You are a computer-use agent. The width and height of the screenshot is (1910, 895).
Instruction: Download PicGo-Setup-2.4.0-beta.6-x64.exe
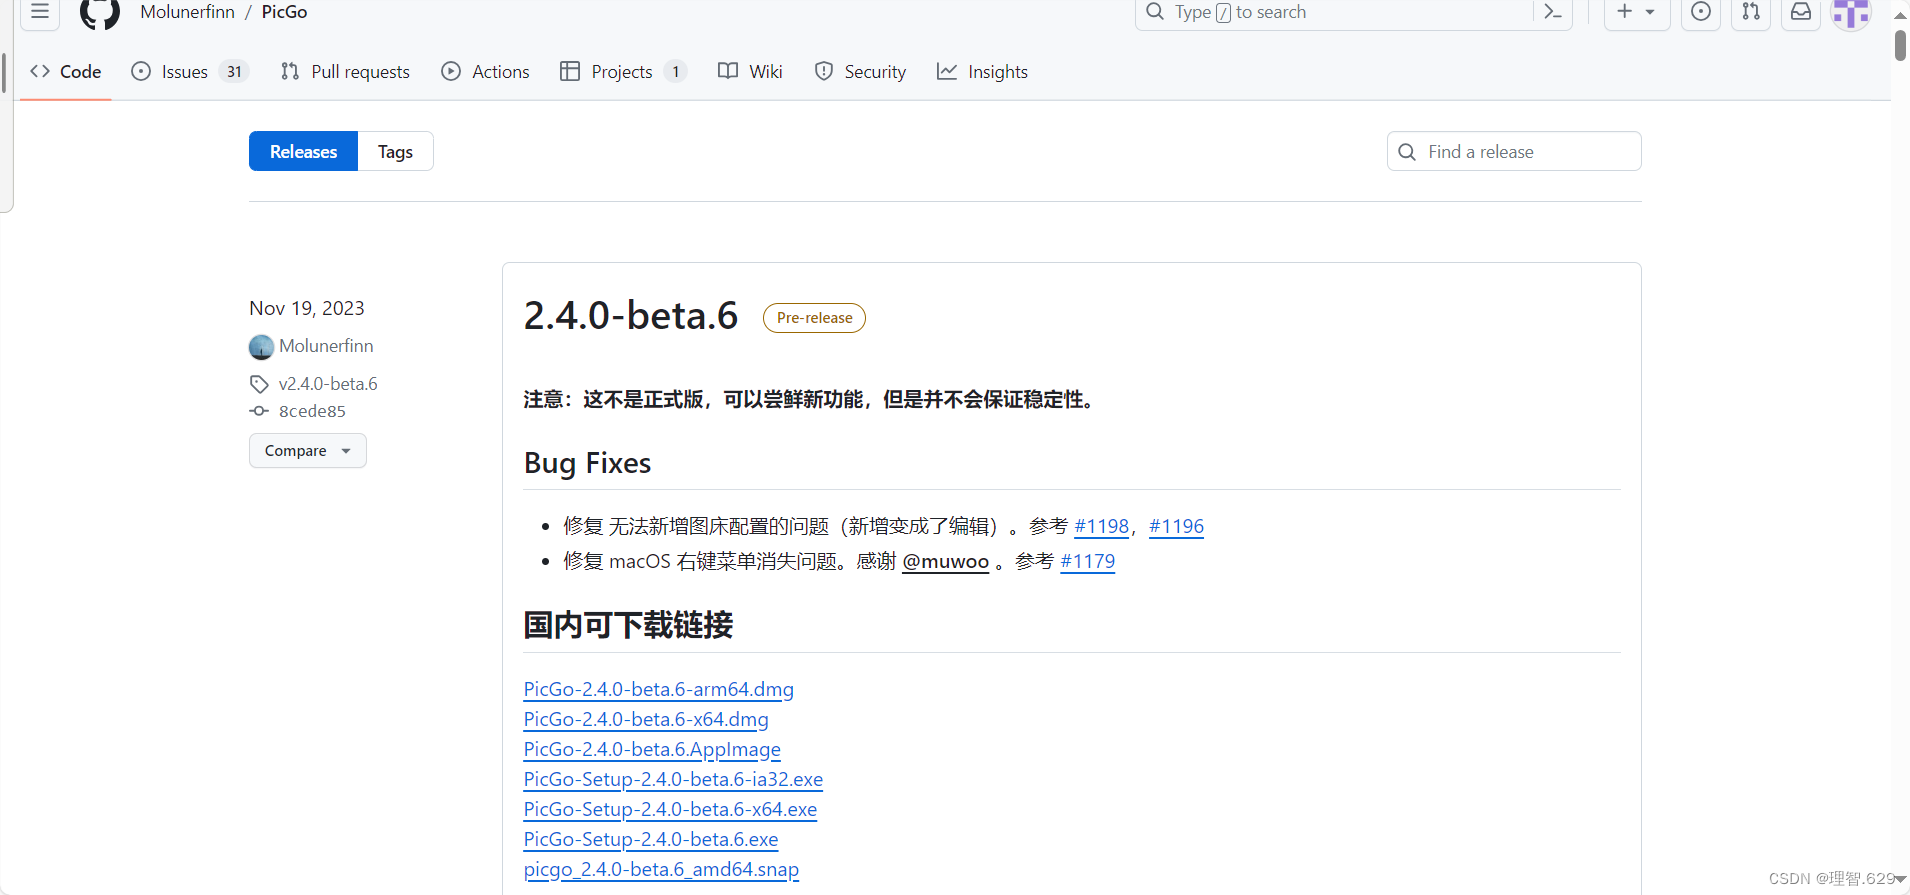coord(670,809)
